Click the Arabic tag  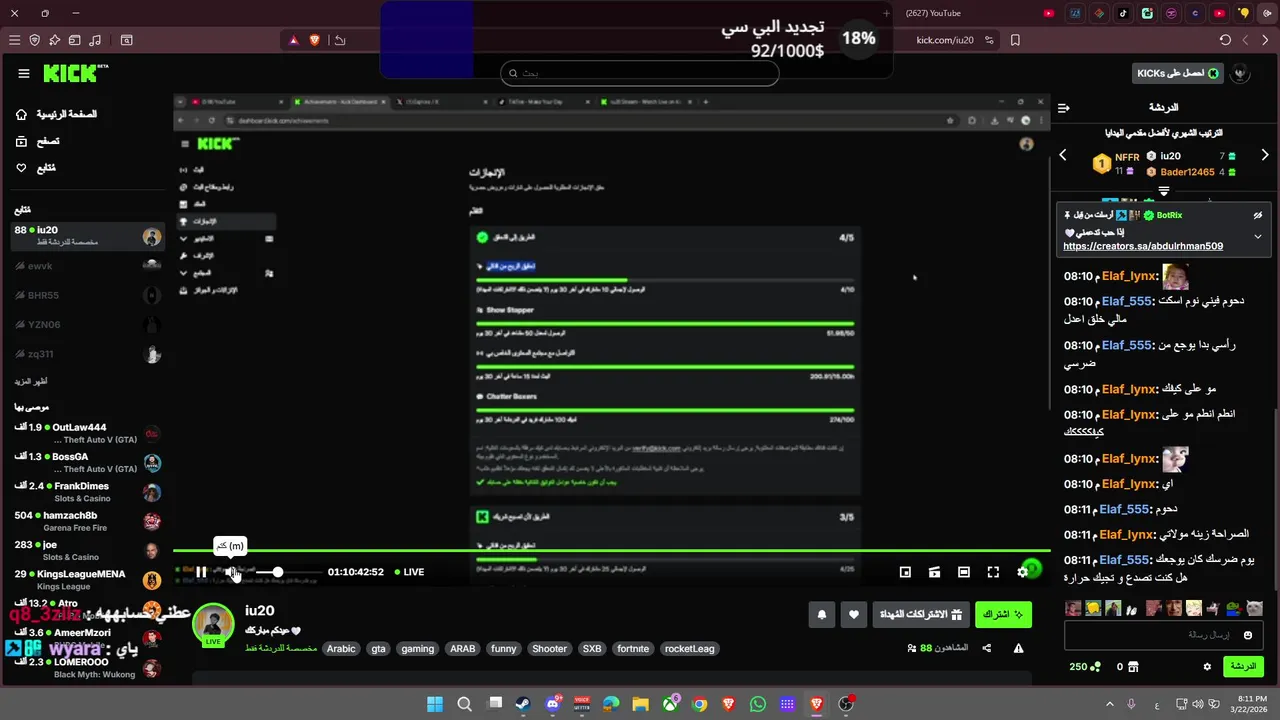click(x=341, y=648)
